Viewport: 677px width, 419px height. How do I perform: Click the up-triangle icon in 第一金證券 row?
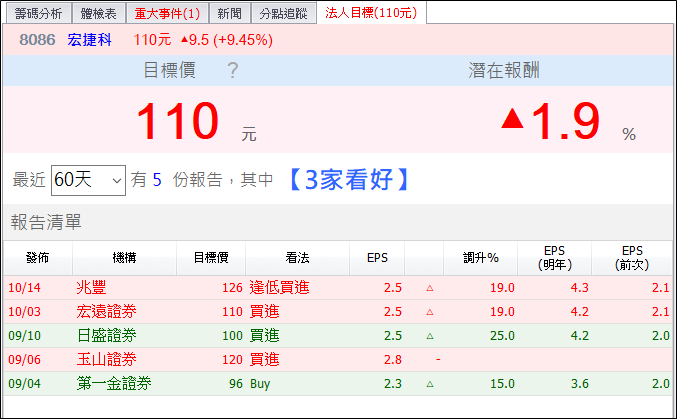click(x=430, y=384)
